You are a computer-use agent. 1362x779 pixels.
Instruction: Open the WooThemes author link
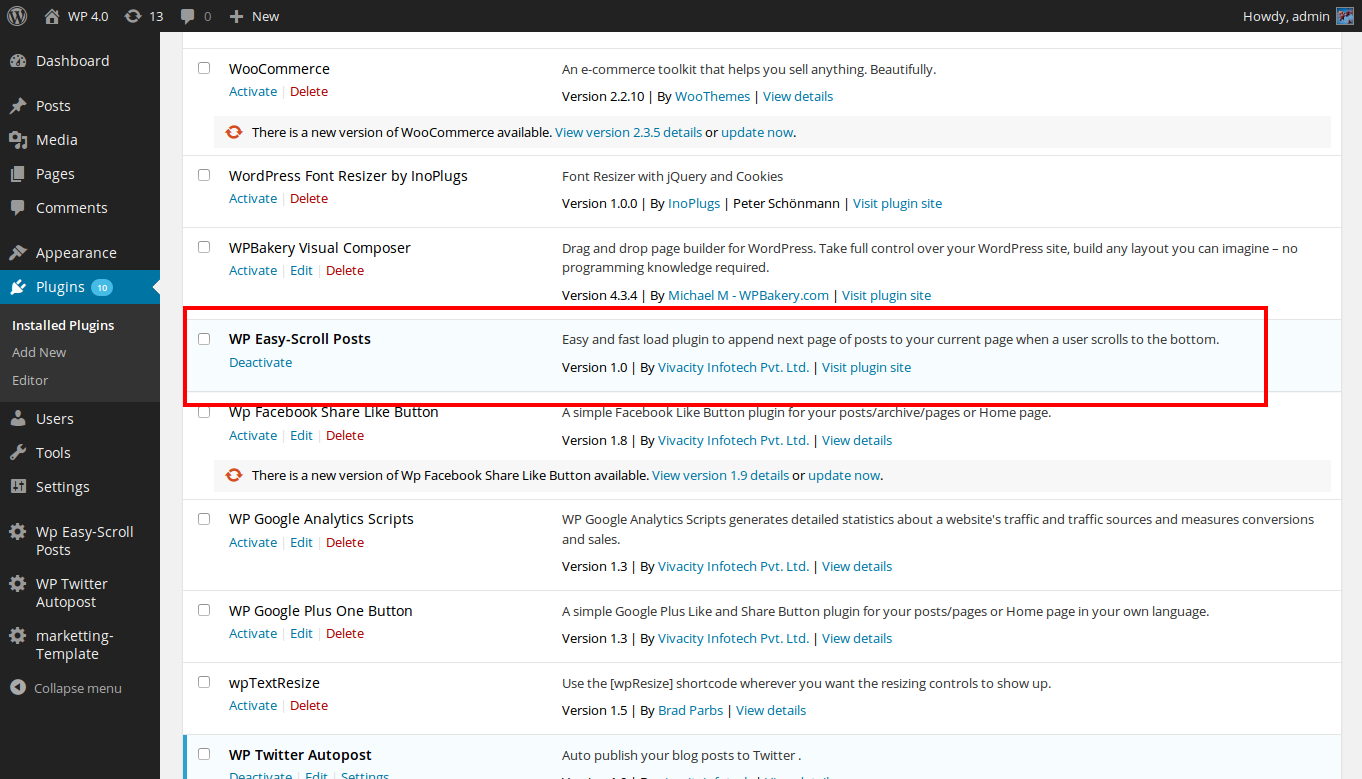(712, 96)
